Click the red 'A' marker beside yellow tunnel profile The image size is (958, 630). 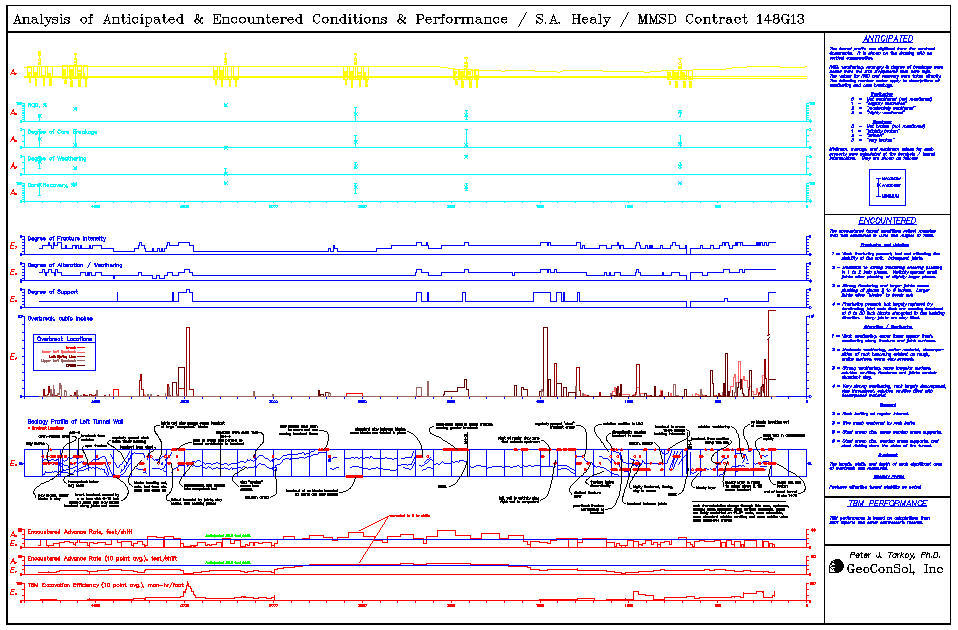tap(13, 73)
